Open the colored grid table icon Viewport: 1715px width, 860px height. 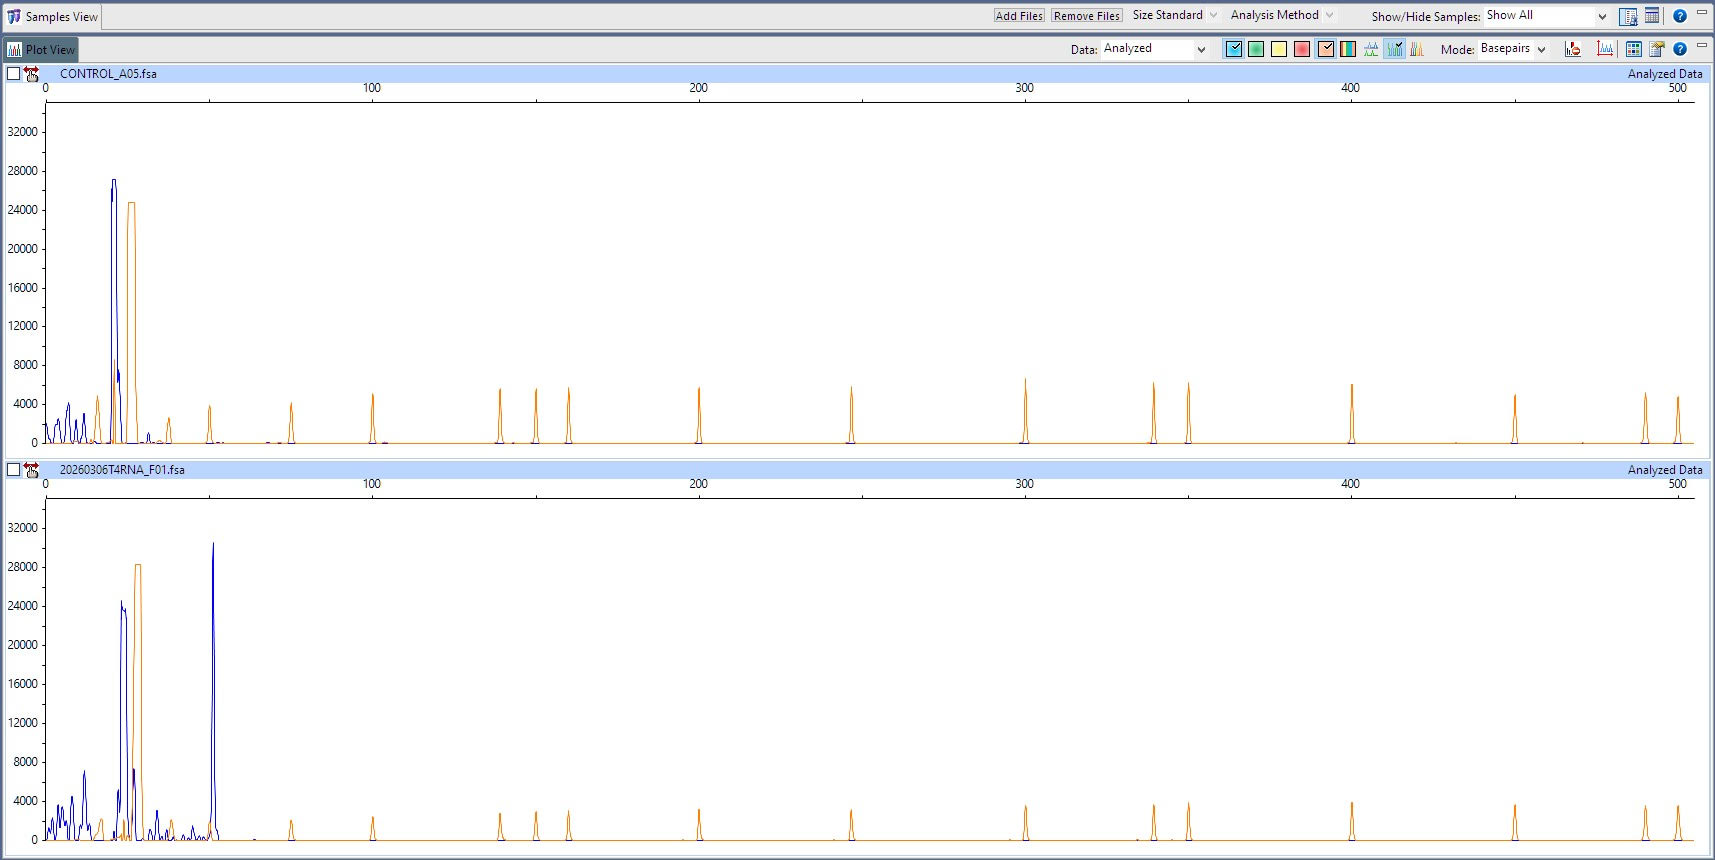click(x=1633, y=49)
